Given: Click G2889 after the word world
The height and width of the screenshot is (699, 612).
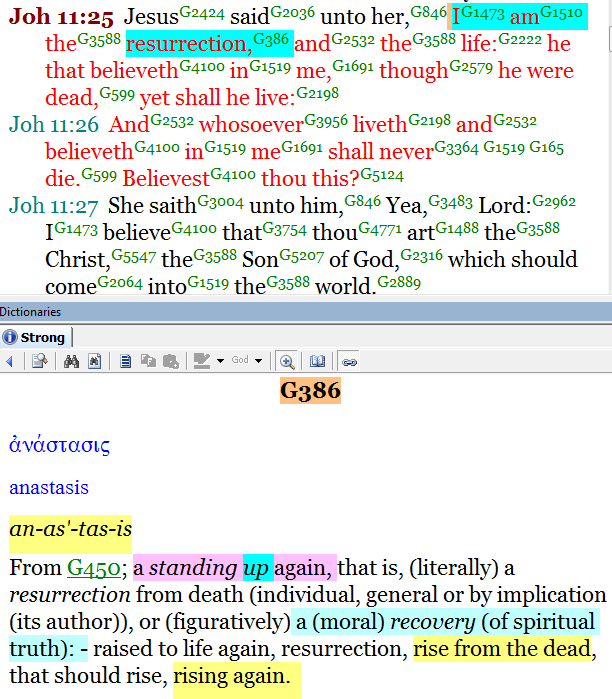Looking at the screenshot, I should point(399,282).
